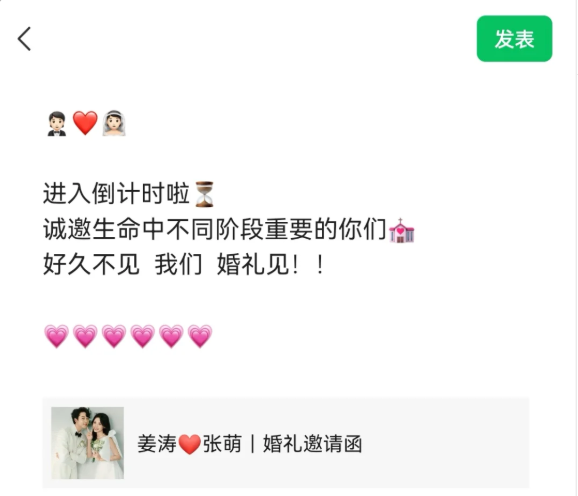Tap the back arrow icon
The image size is (578, 496).
tap(24, 38)
